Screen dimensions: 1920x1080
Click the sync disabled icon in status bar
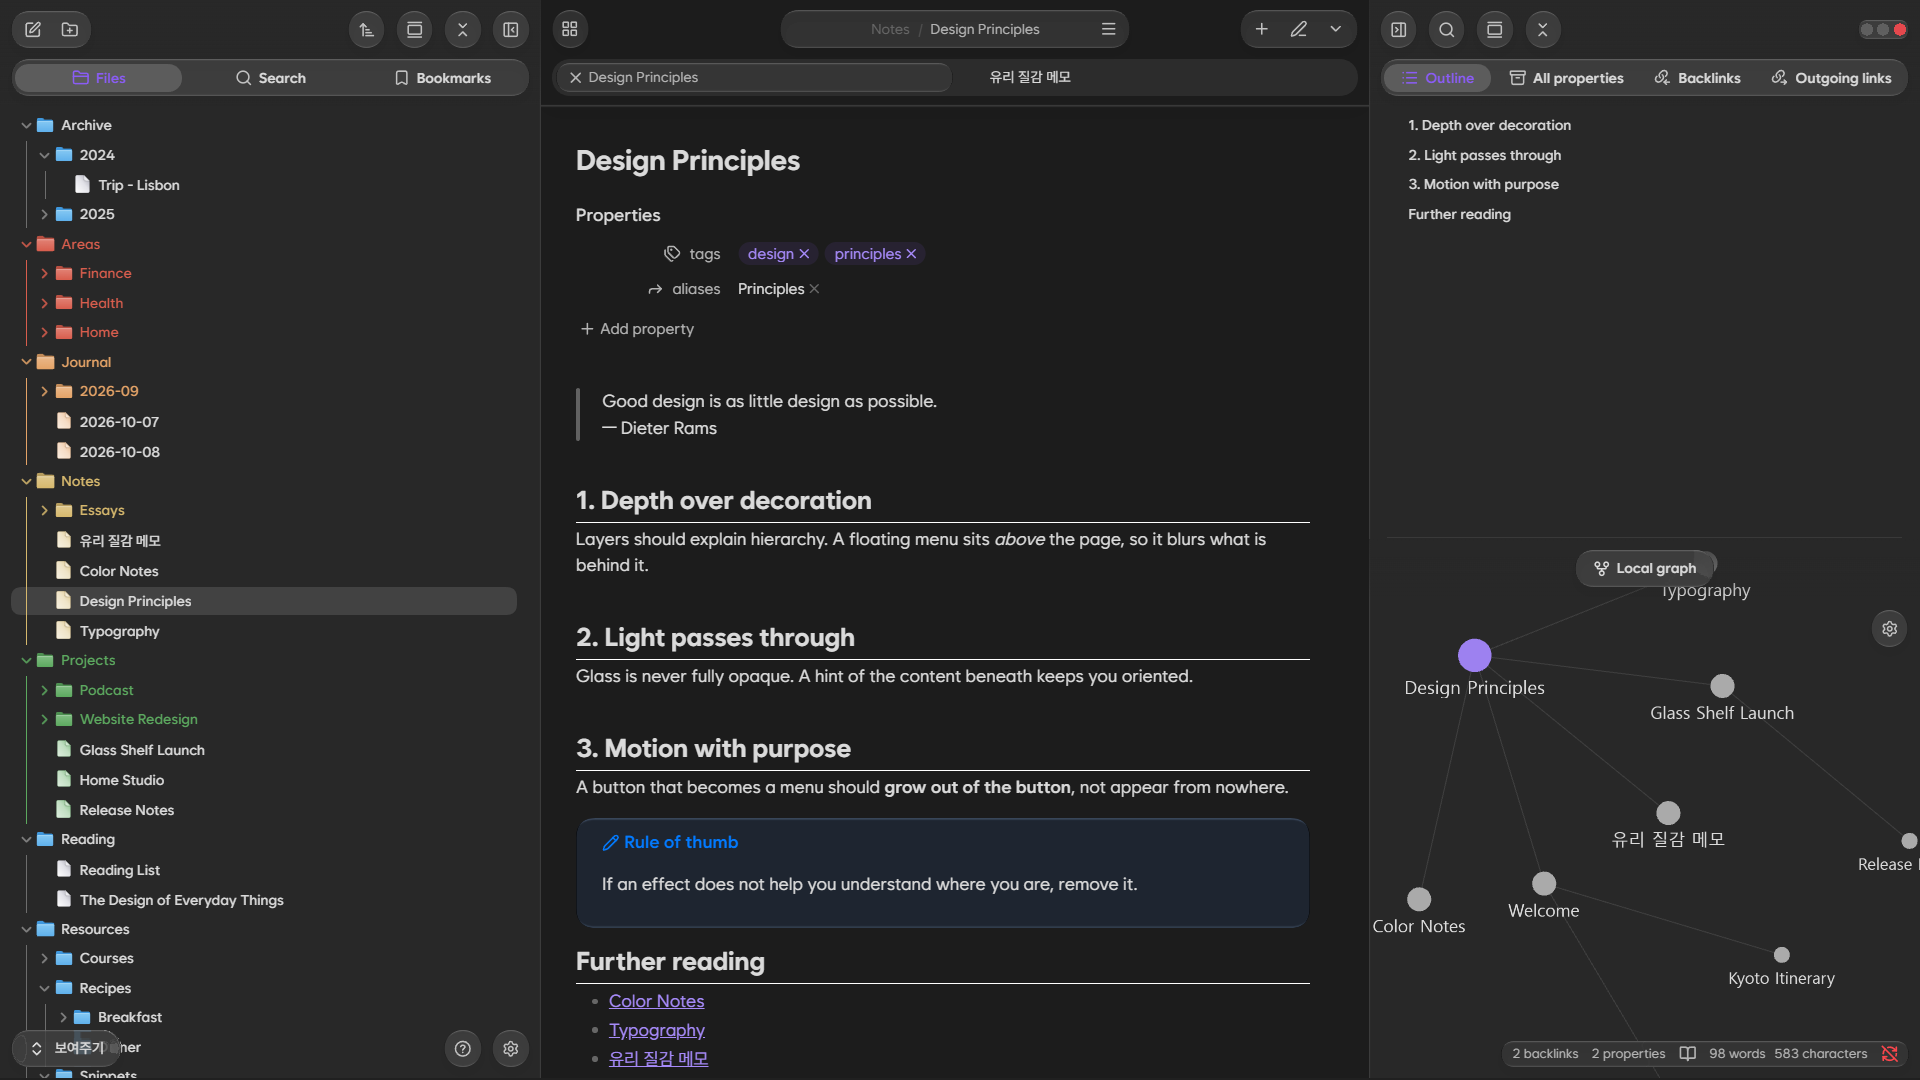pyautogui.click(x=1889, y=1054)
